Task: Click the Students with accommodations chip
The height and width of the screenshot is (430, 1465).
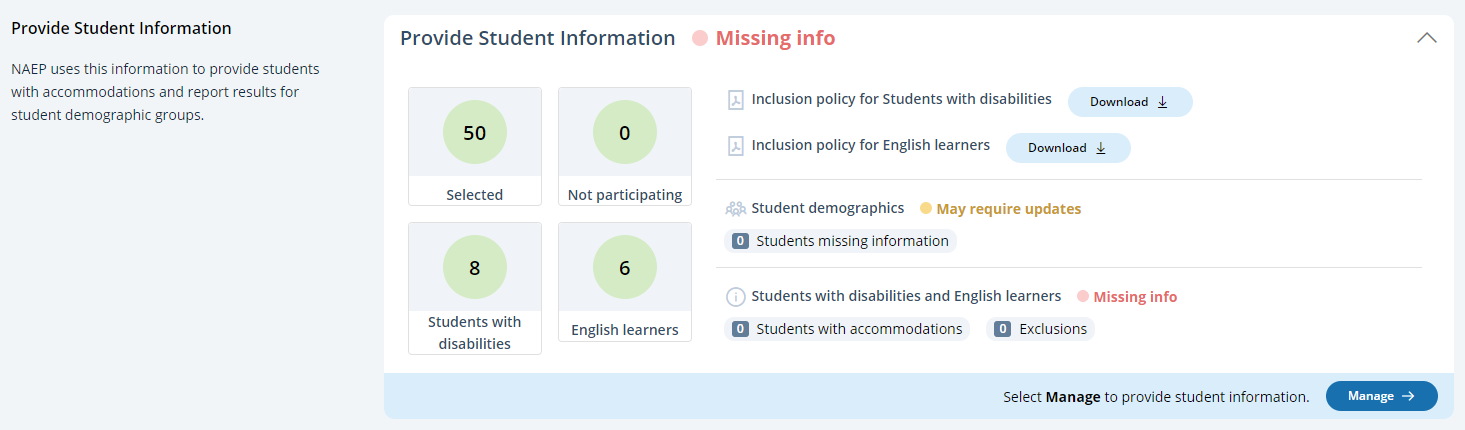Action: pos(847,329)
